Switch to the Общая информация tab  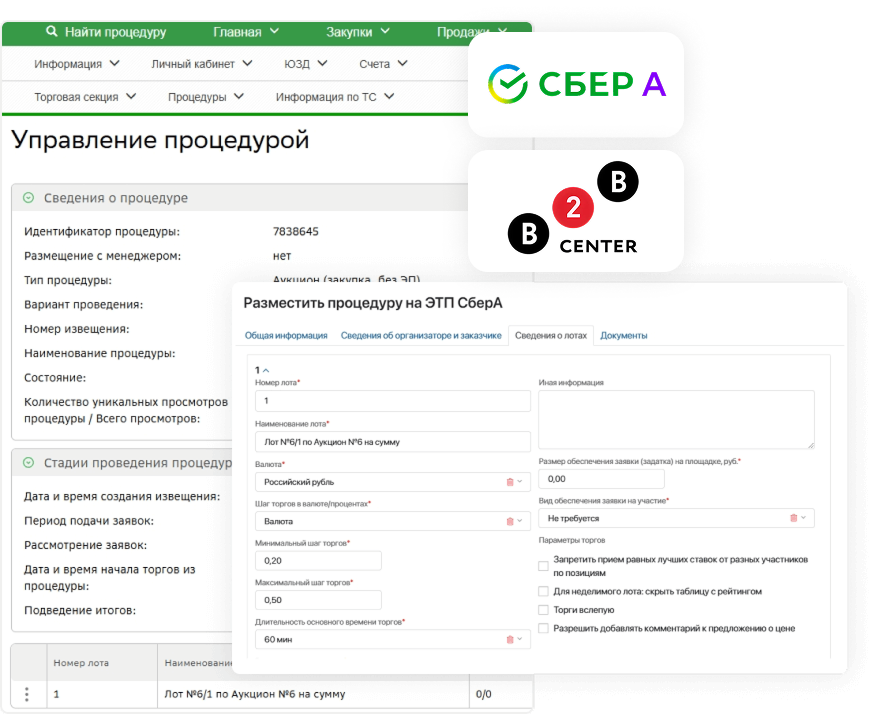pyautogui.click(x=286, y=335)
